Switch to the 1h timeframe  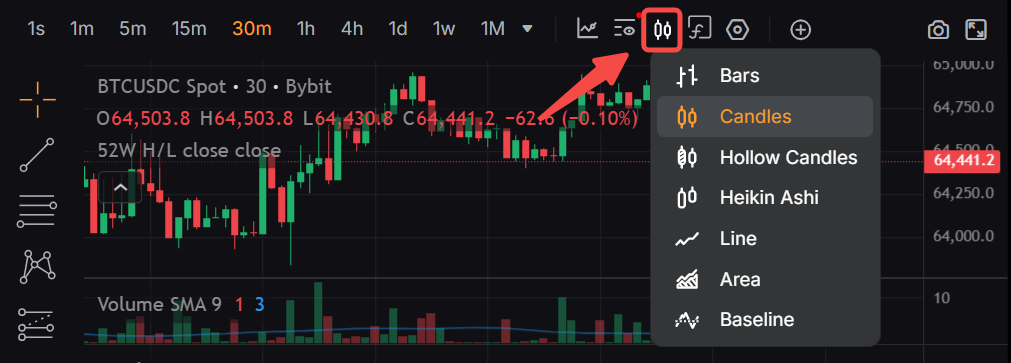tap(306, 30)
